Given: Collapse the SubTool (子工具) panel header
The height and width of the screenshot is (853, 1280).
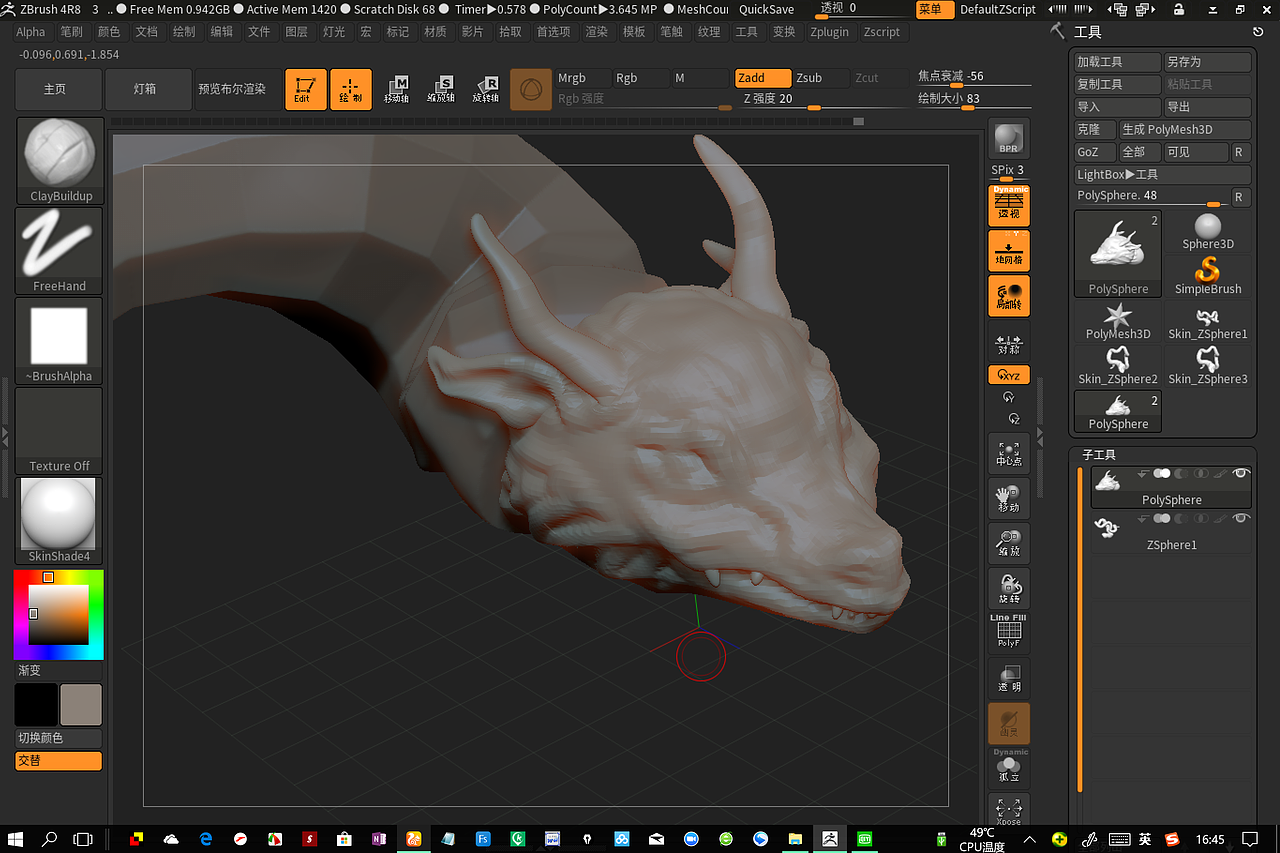Looking at the screenshot, I should [x=1099, y=454].
